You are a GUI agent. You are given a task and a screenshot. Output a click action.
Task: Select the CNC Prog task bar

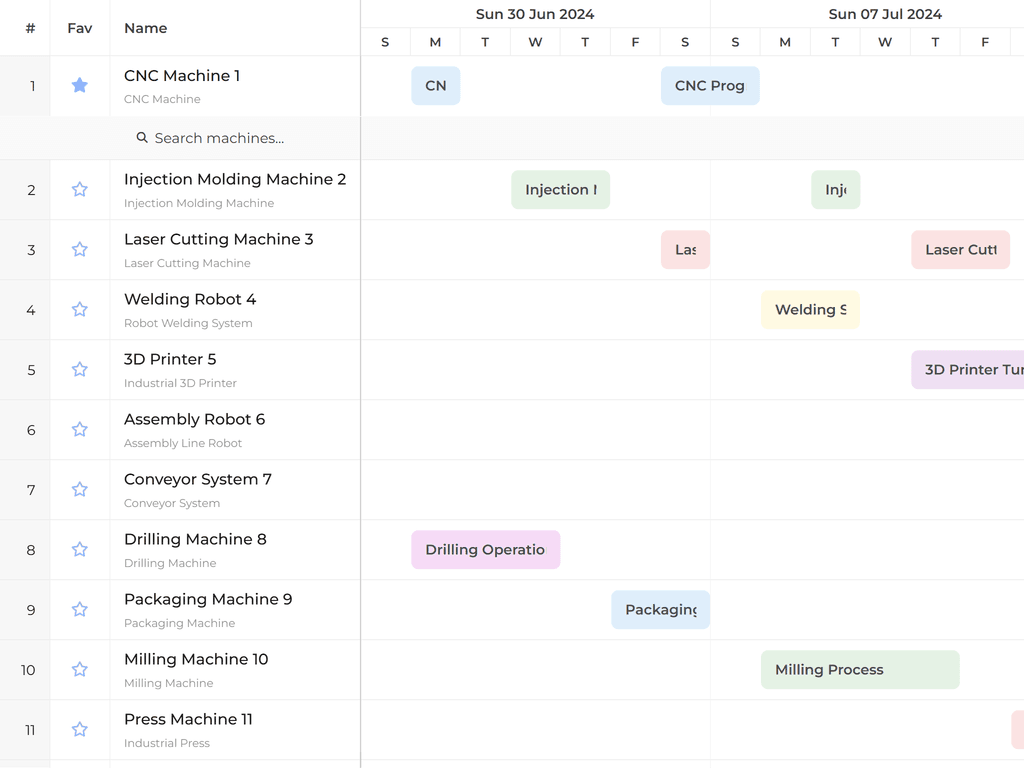point(710,85)
